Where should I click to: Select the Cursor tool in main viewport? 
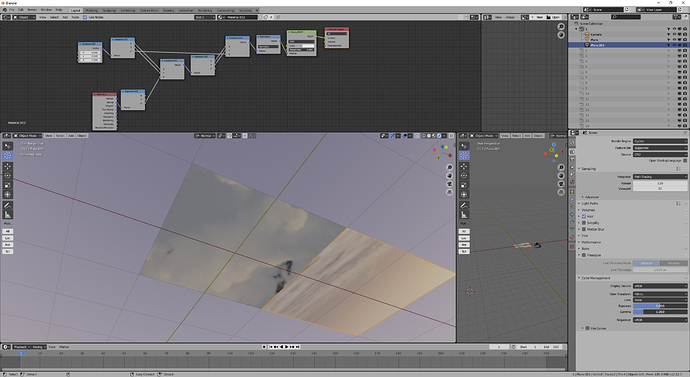(x=7, y=155)
